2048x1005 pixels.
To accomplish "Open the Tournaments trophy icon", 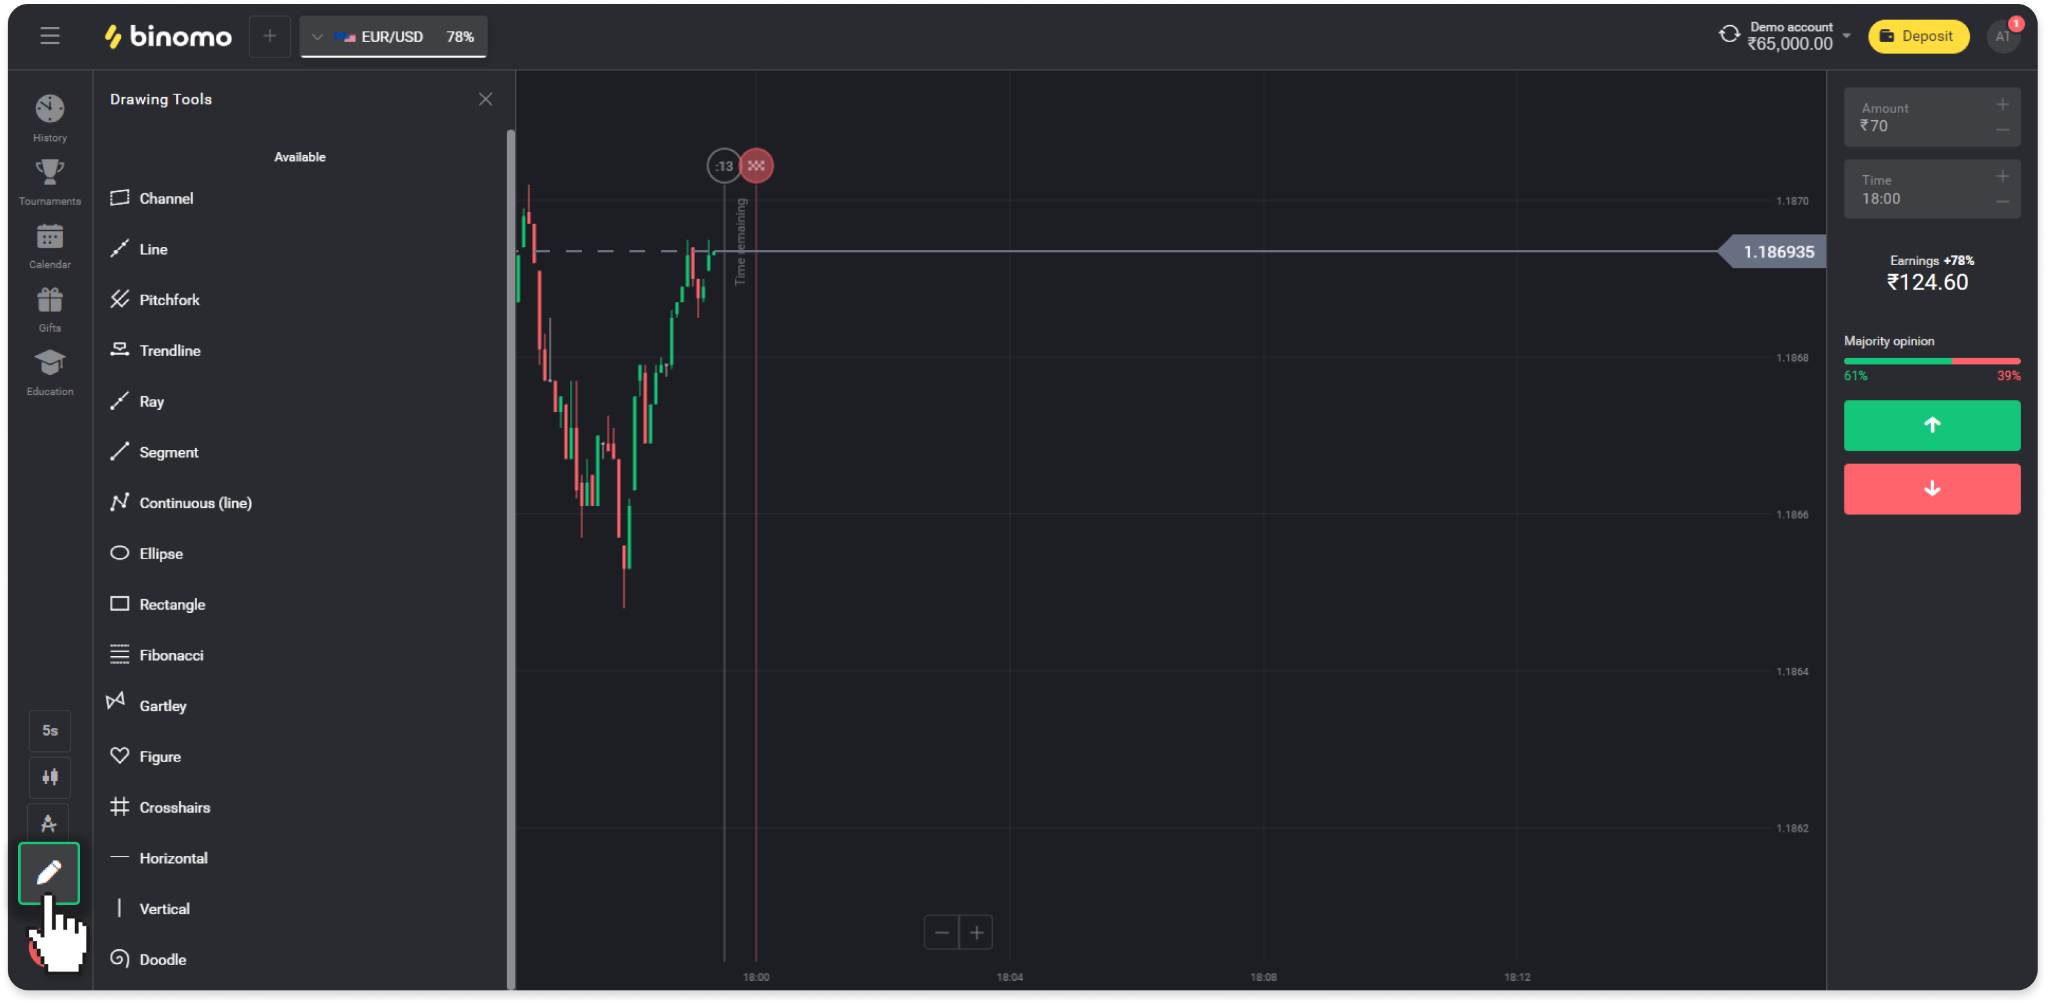I will [x=50, y=179].
